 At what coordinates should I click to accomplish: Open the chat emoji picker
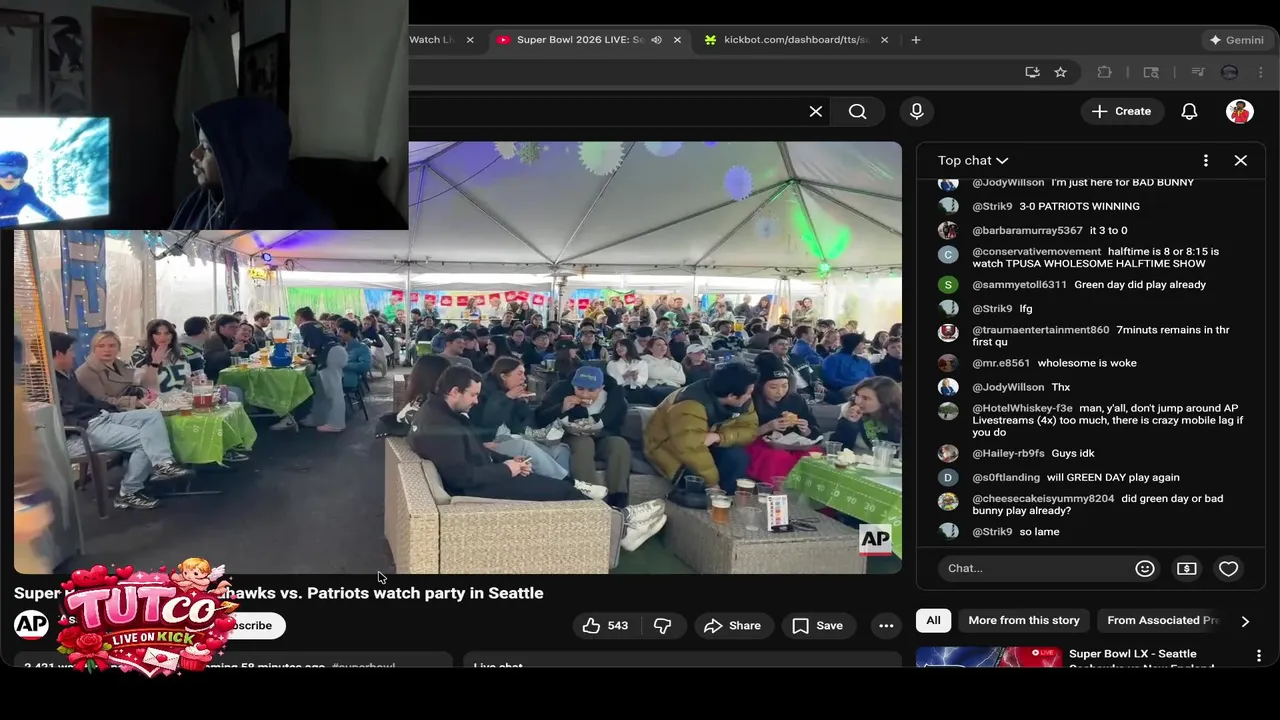1145,568
